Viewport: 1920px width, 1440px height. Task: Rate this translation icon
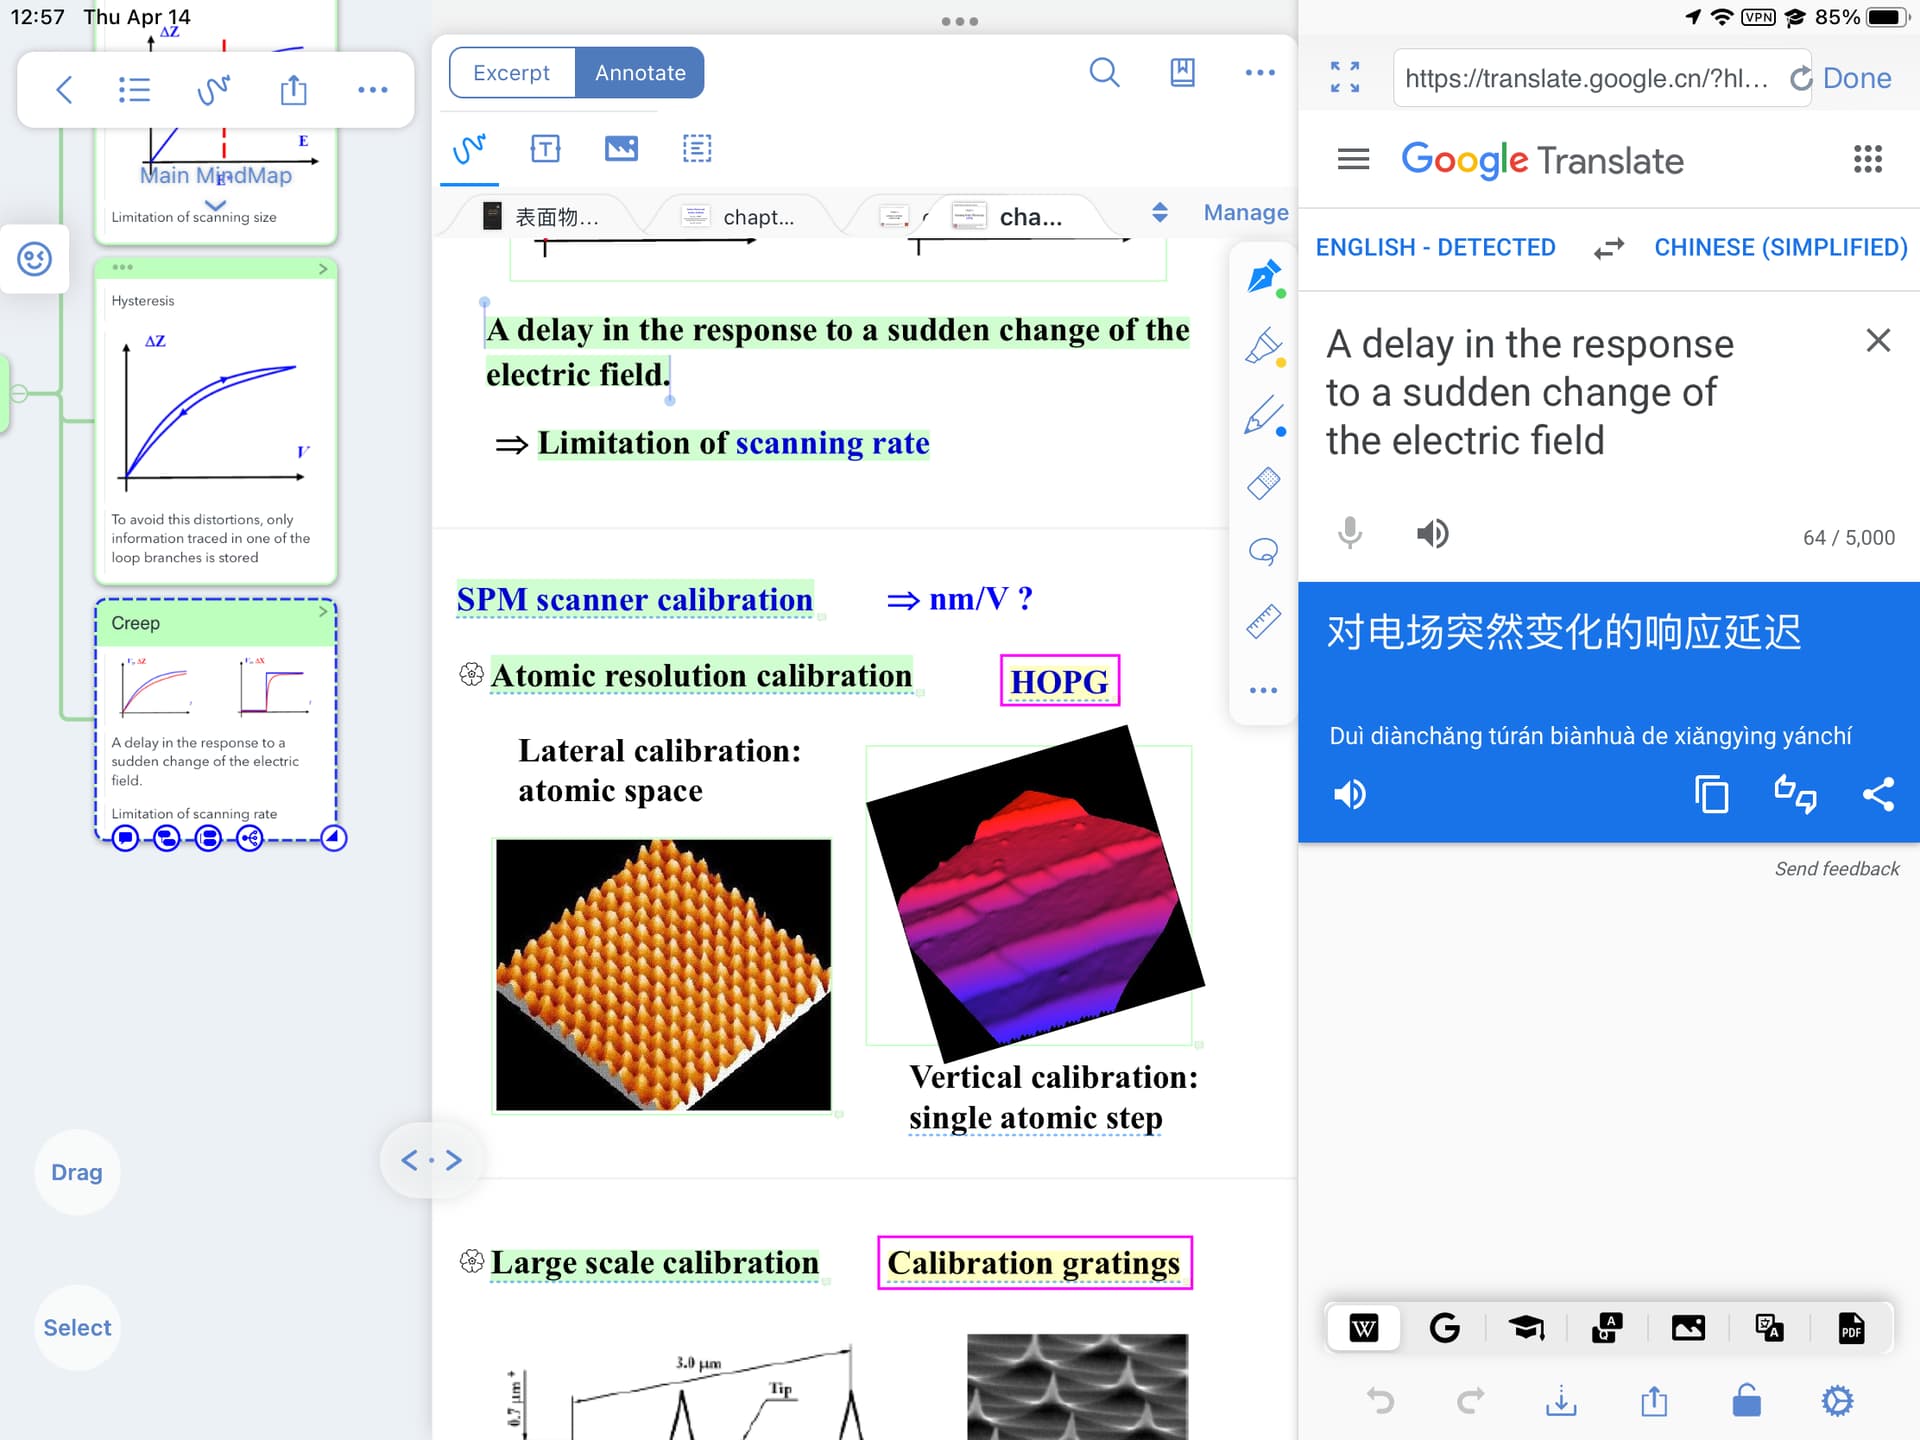pos(1795,795)
